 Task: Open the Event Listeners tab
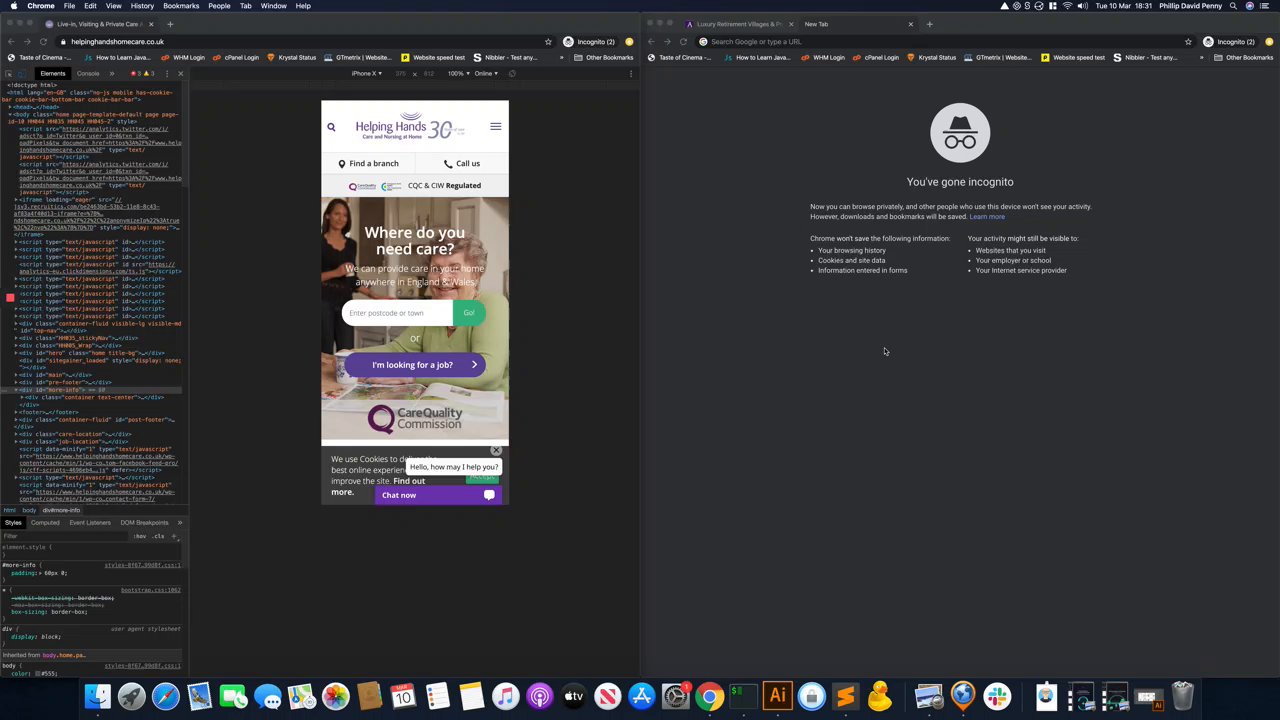tap(90, 523)
